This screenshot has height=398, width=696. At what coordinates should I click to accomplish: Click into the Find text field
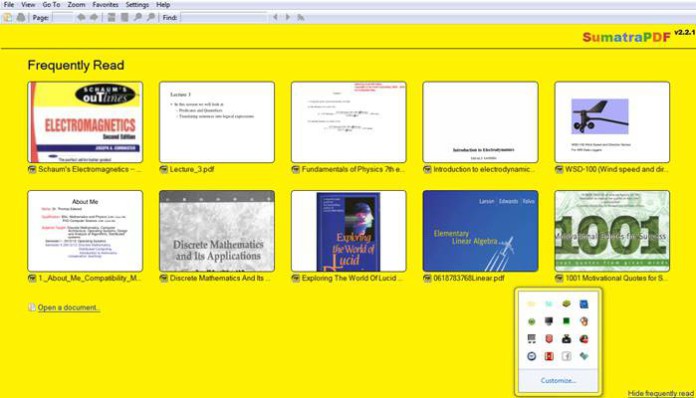[x=224, y=17]
